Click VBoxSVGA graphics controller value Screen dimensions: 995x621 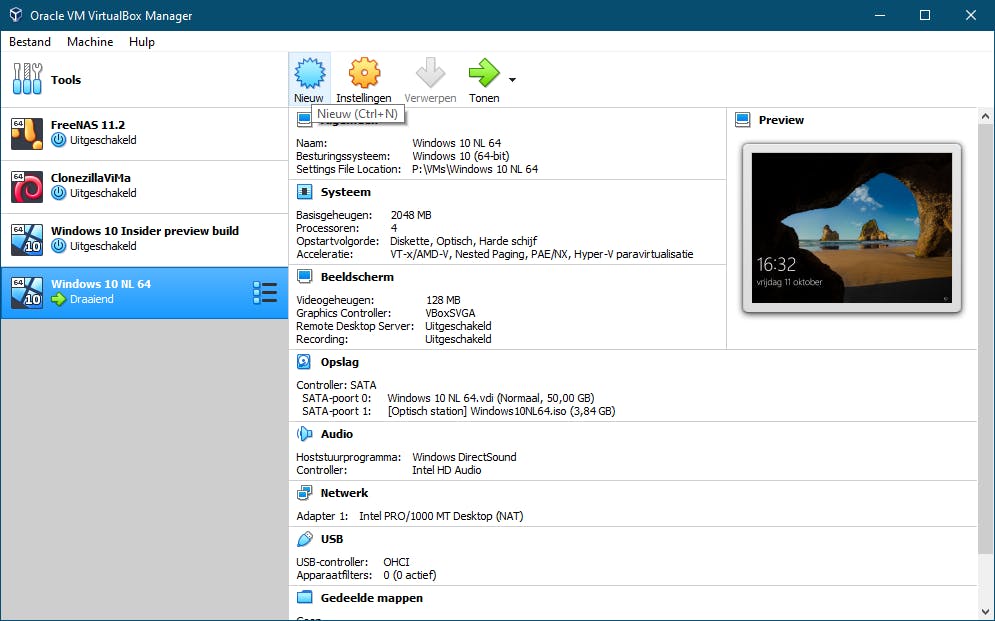(x=450, y=313)
